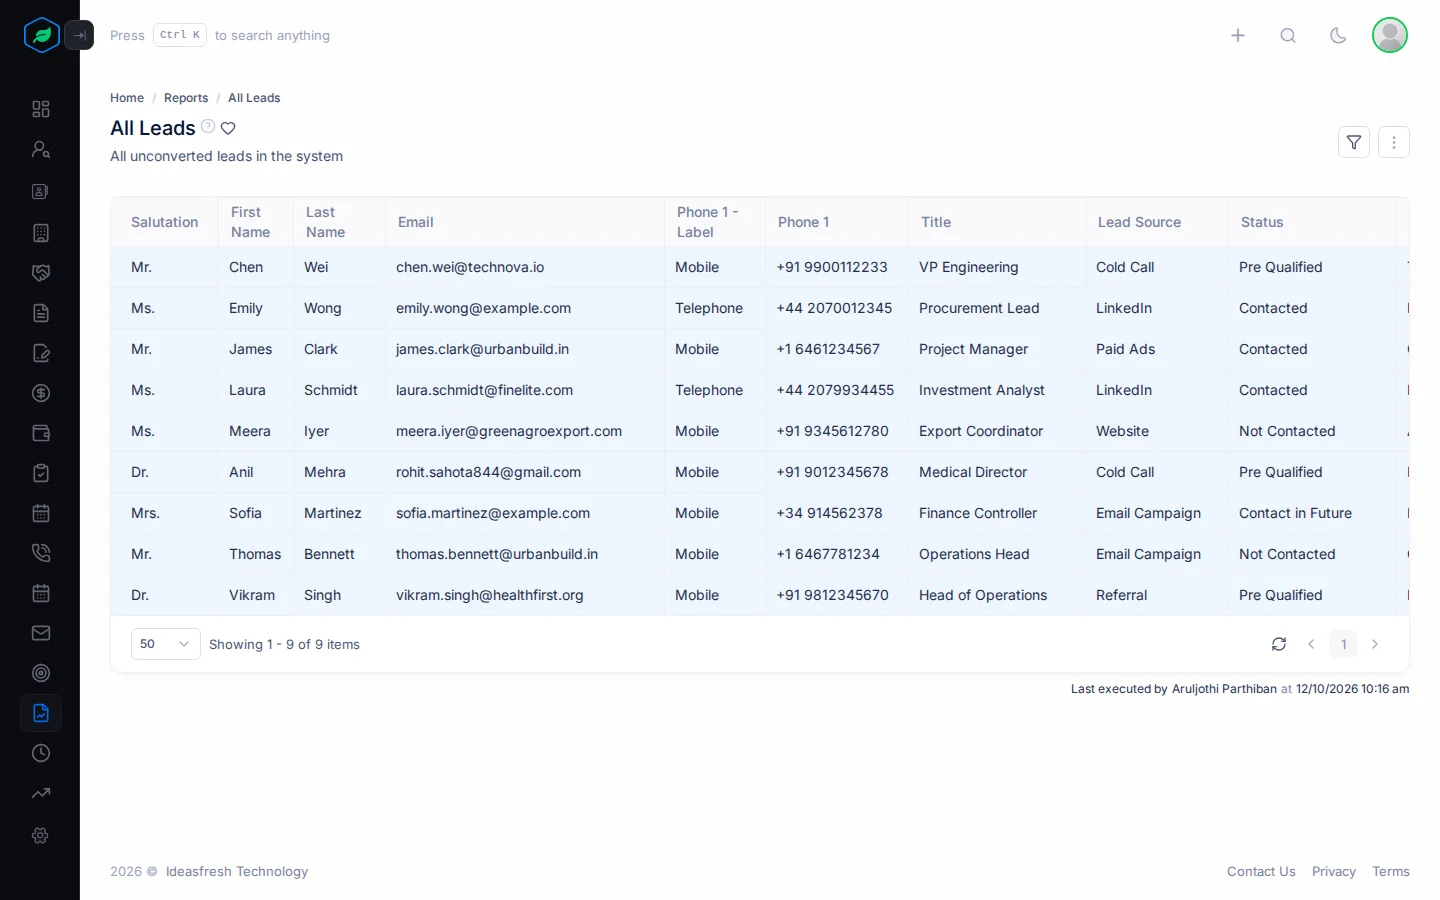Refresh the report results
Viewport: 1440px width, 900px height.
click(1279, 644)
